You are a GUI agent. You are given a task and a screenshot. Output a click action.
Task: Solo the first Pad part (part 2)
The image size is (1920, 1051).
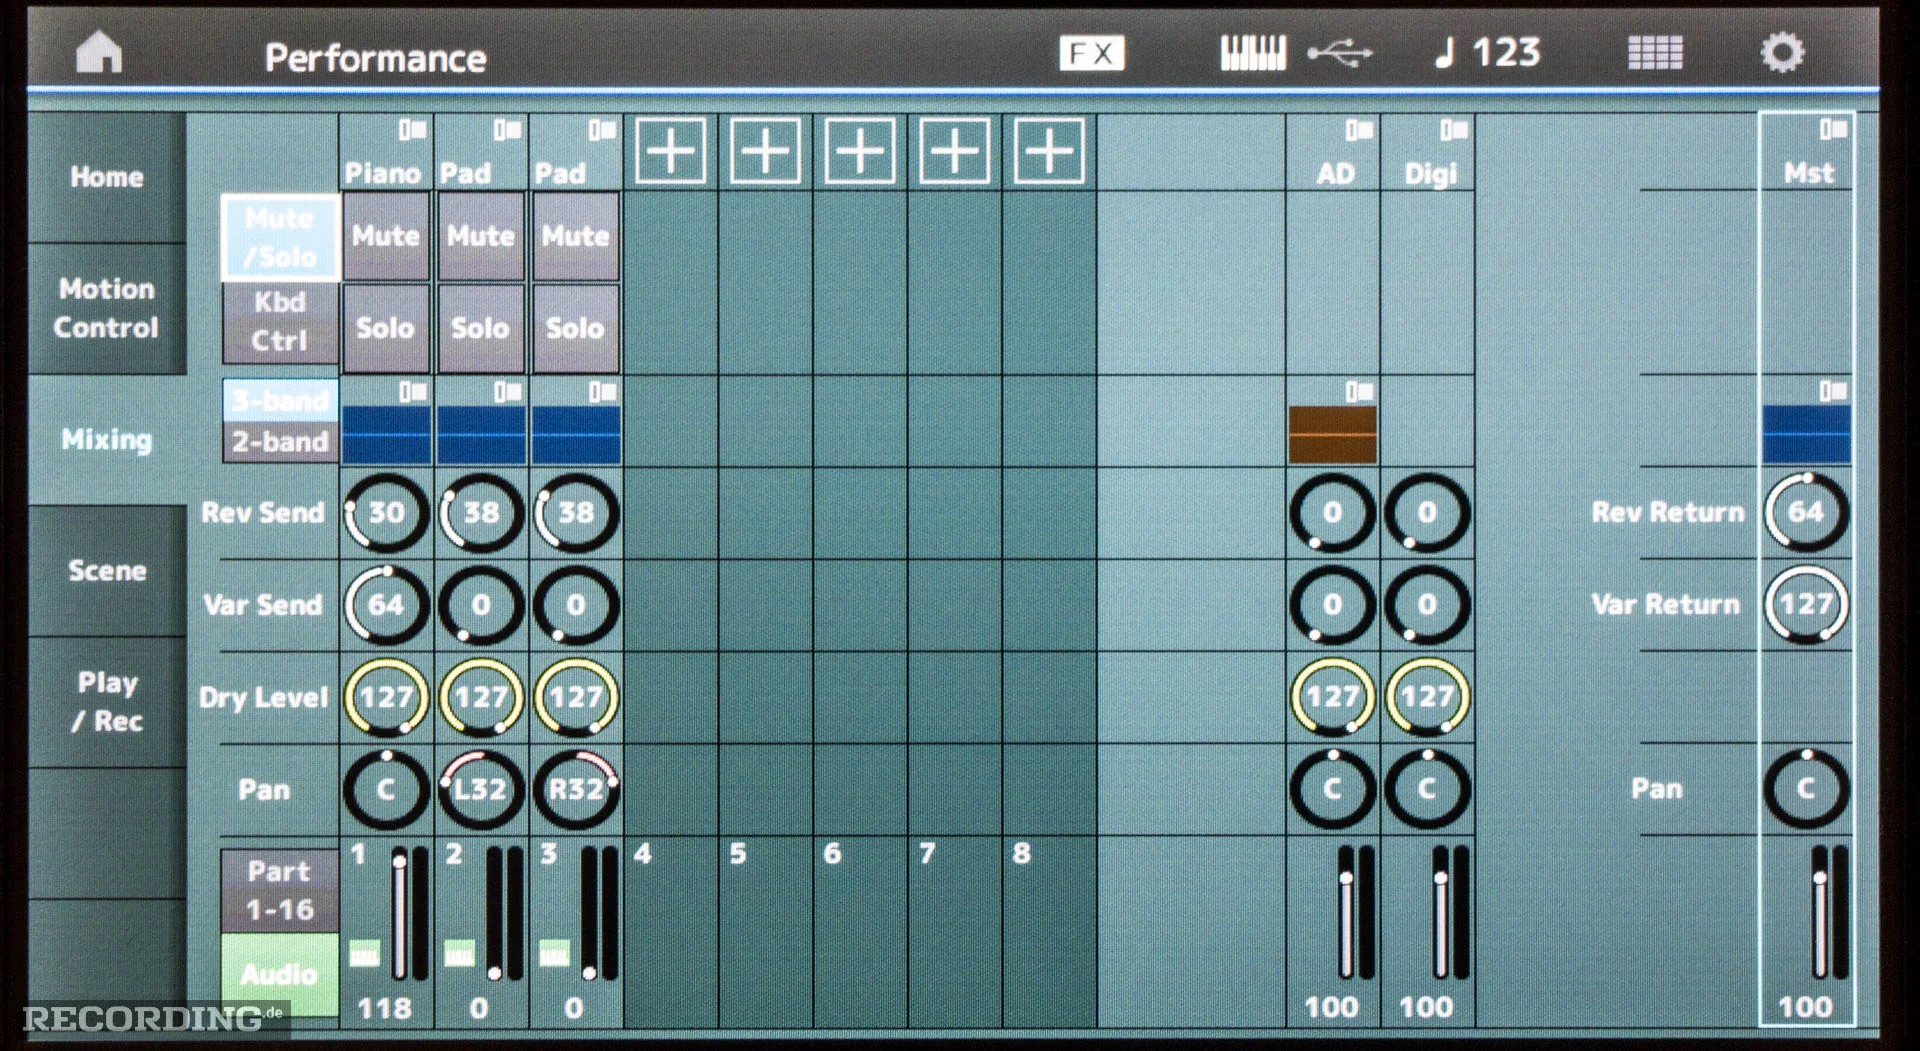(481, 328)
